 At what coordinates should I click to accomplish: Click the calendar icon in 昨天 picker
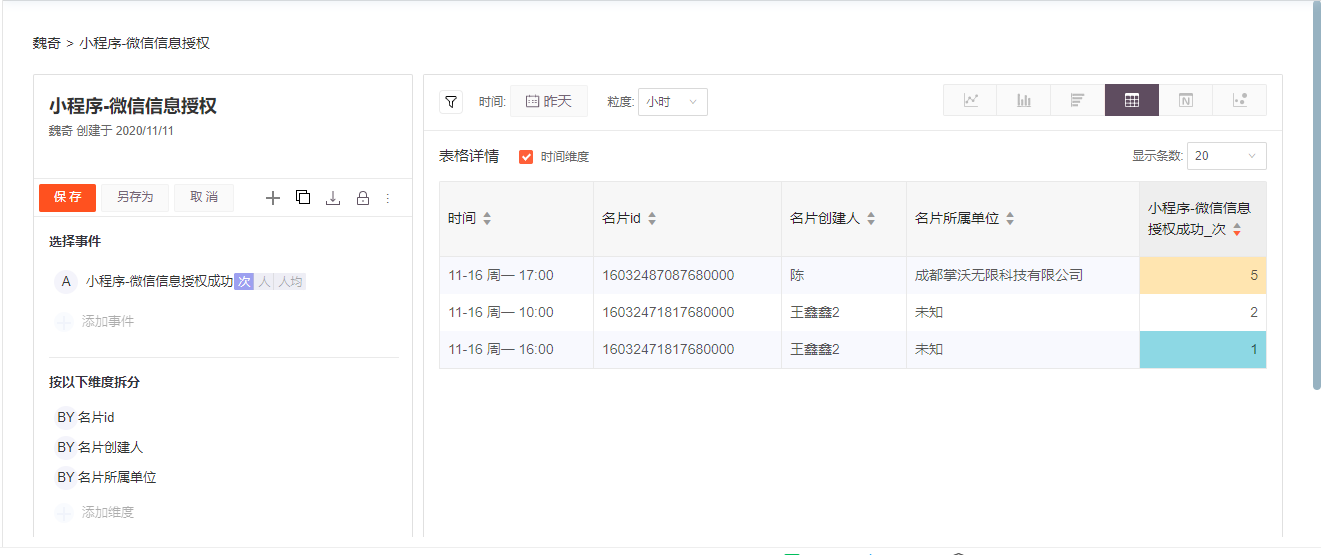533,101
